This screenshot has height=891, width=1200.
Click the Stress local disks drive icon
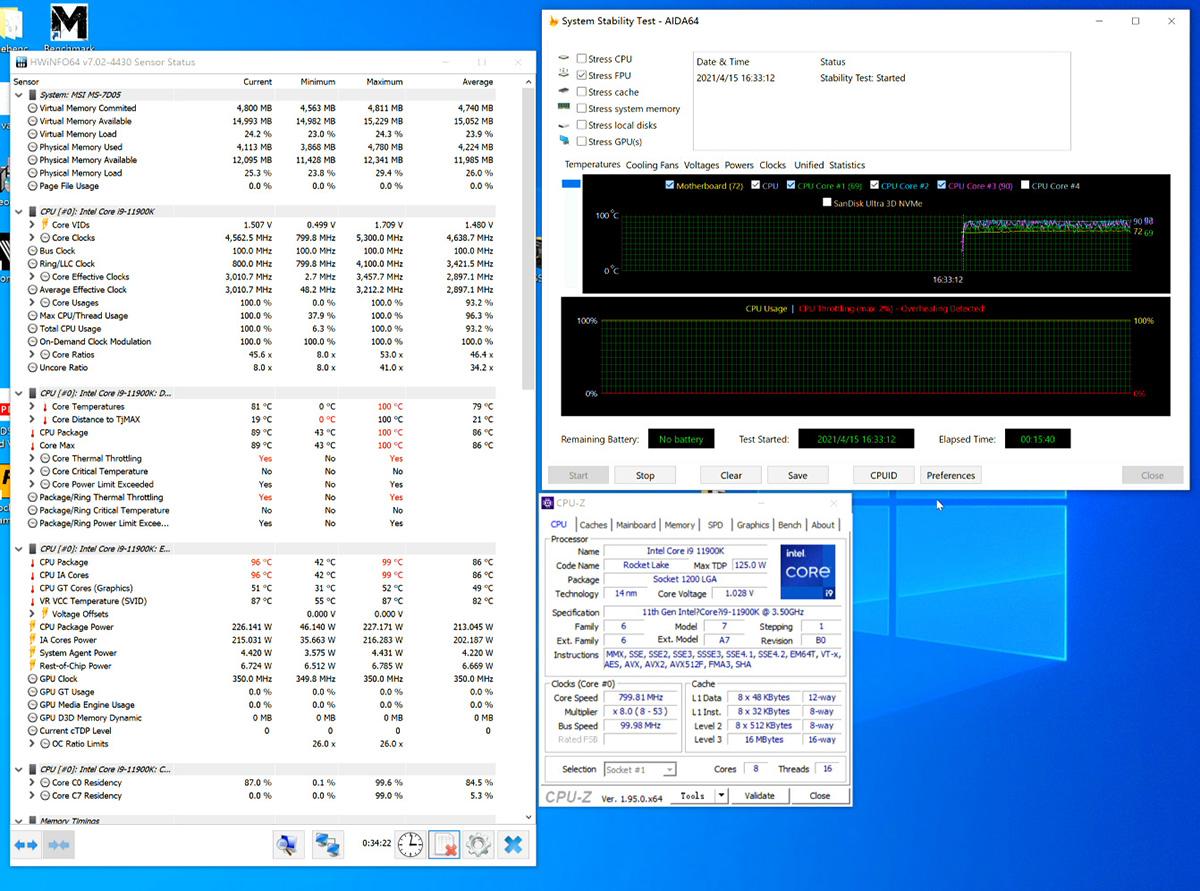[x=566, y=125]
